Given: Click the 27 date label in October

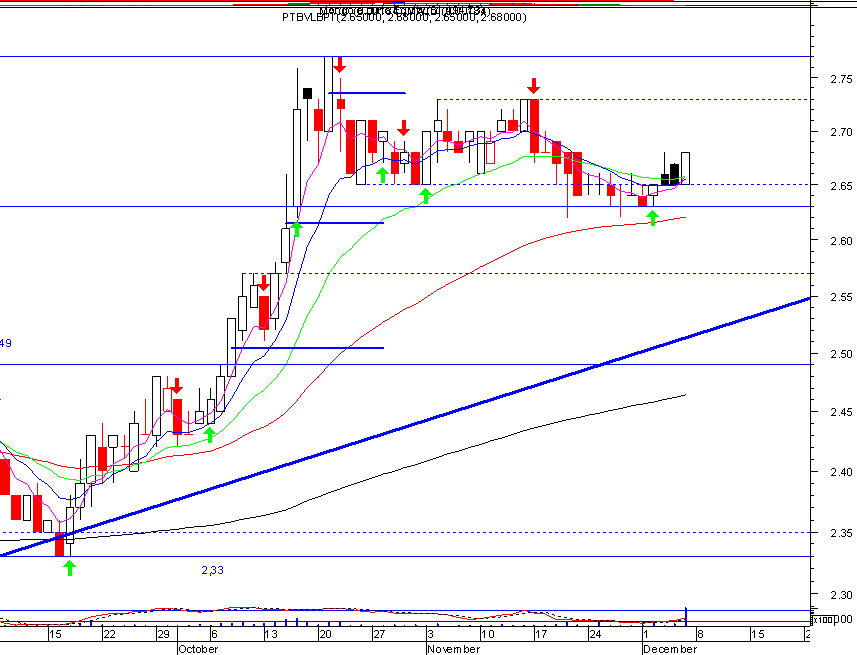Looking at the screenshot, I should (379, 634).
